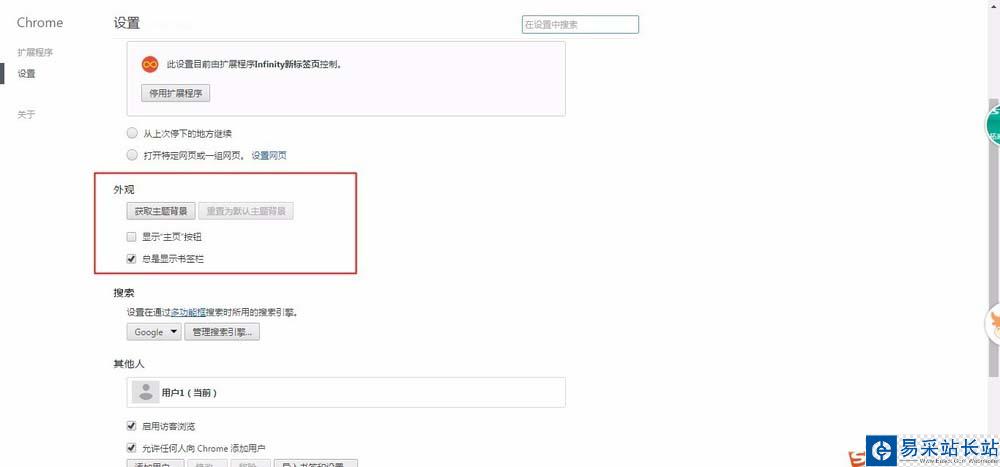Click the Infinity extension orange icon
Screen dimensions: 1000x467
point(150,64)
